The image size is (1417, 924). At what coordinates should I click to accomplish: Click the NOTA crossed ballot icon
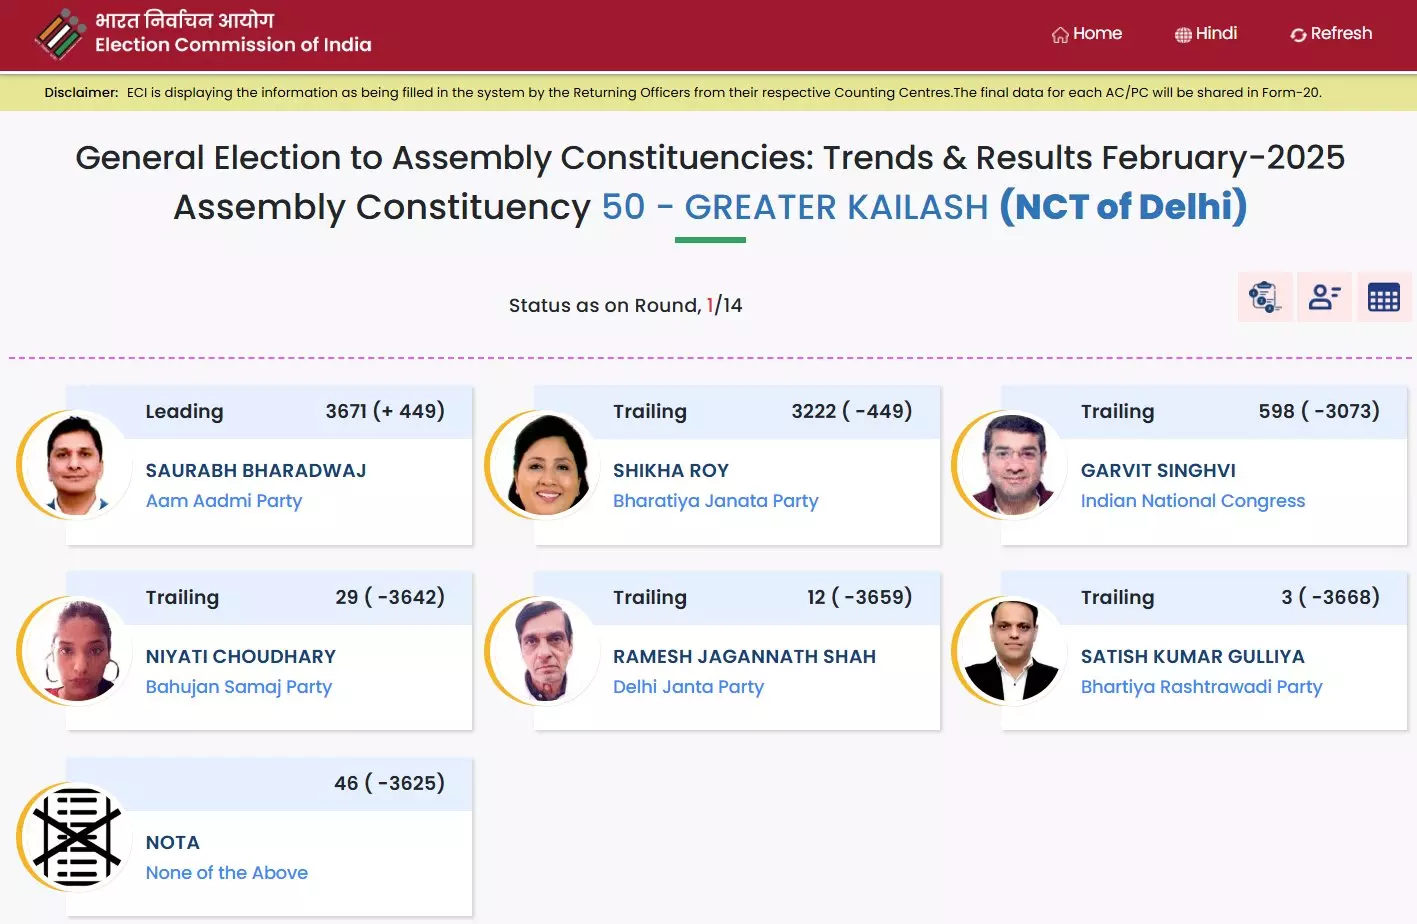(77, 837)
